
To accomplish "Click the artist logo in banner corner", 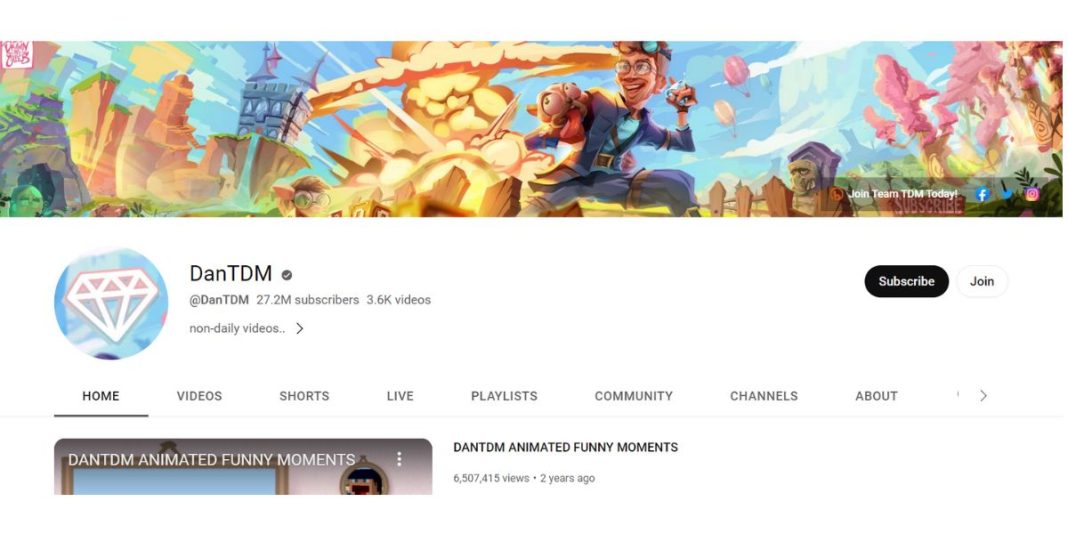I will 17,55.
